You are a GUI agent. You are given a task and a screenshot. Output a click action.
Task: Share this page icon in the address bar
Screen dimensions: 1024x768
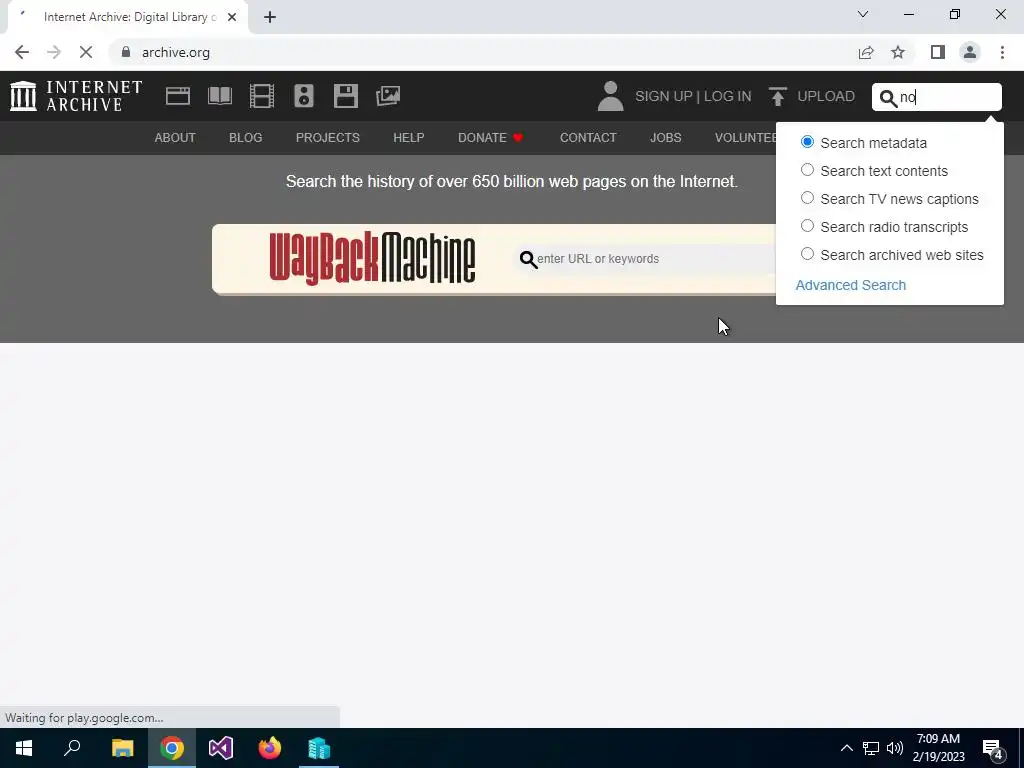click(866, 52)
